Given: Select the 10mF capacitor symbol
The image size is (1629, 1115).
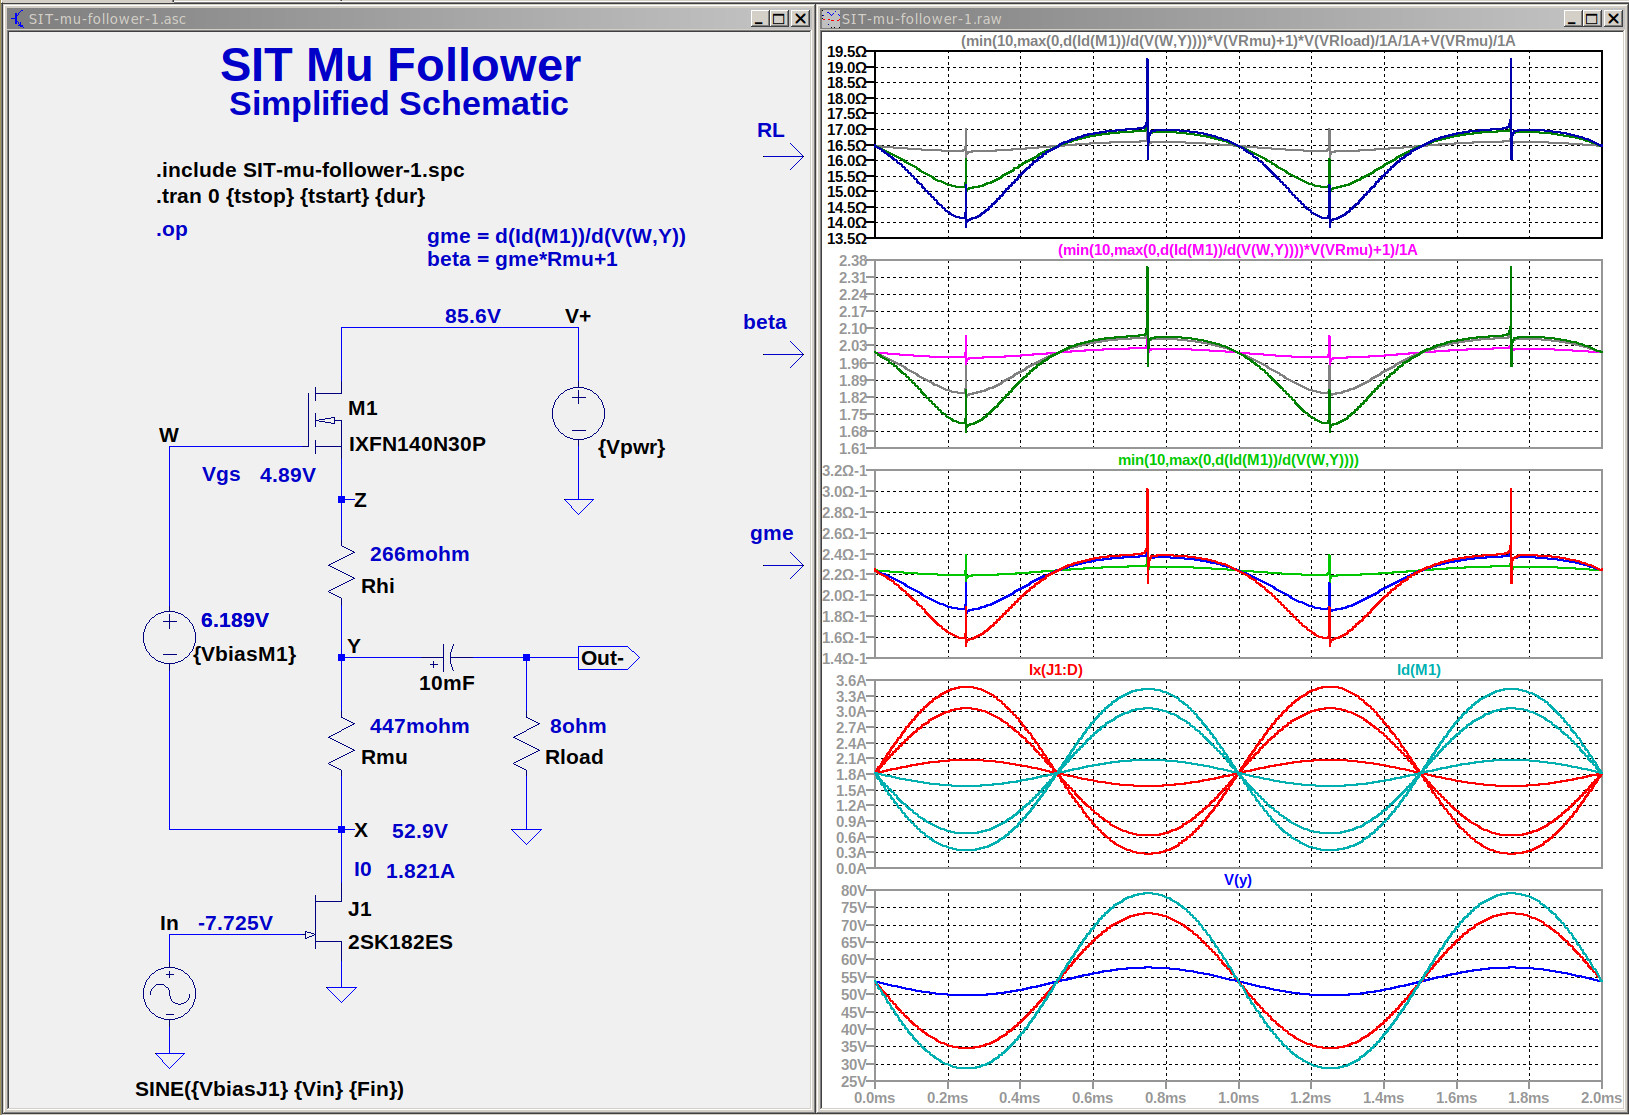Looking at the screenshot, I should pos(448,657).
